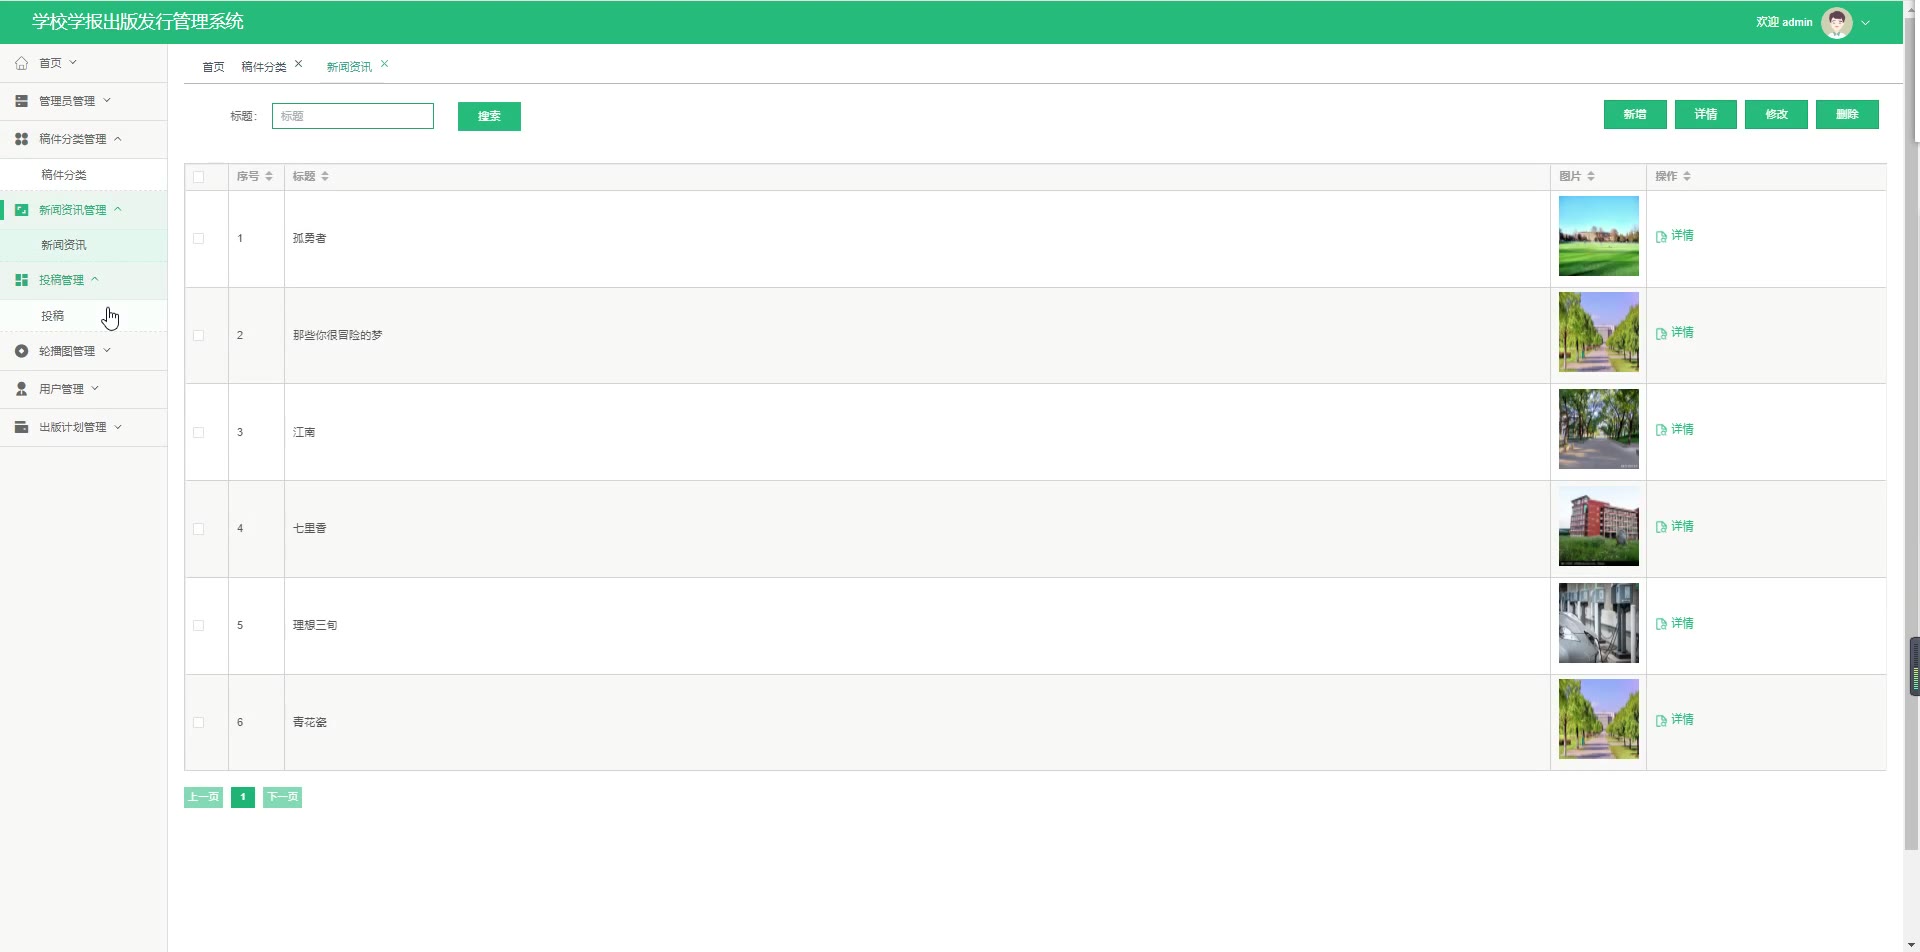1920x952 pixels.
Task: Click the 七里香 row building thumbnail
Action: (1598, 526)
